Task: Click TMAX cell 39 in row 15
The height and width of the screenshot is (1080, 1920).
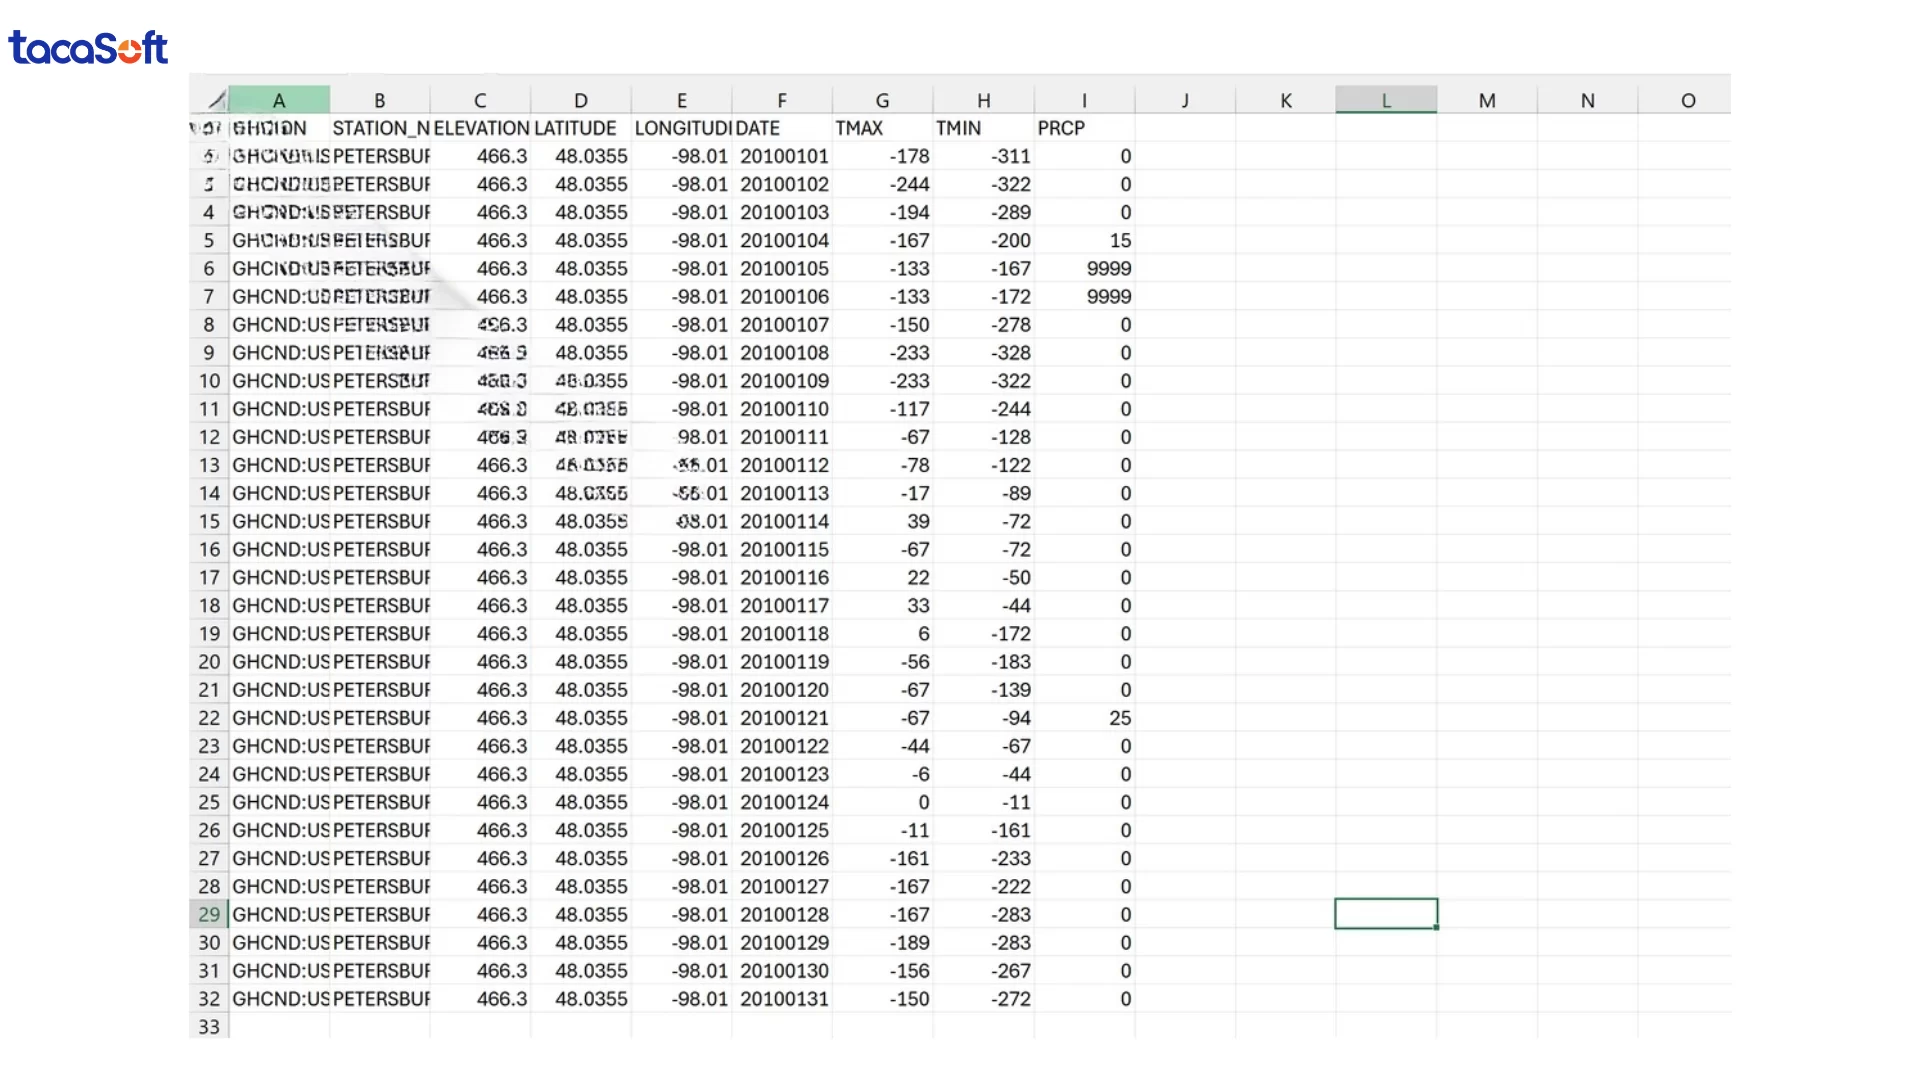Action: tap(883, 521)
